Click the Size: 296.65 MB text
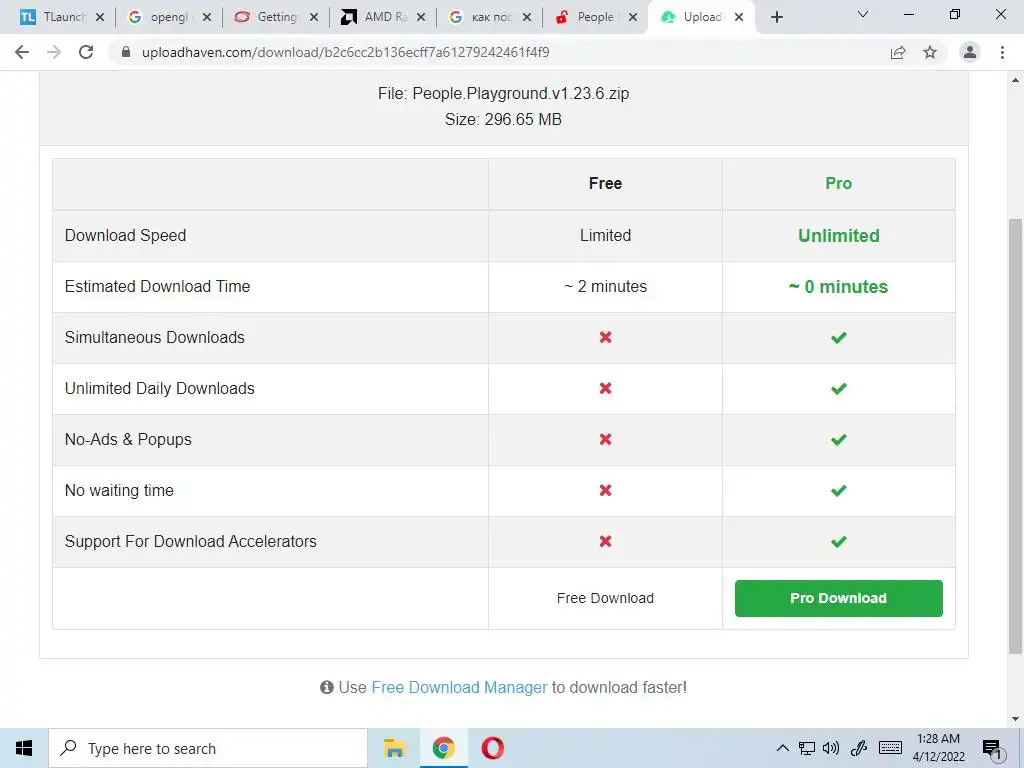This screenshot has height=768, width=1024. pyautogui.click(x=503, y=120)
